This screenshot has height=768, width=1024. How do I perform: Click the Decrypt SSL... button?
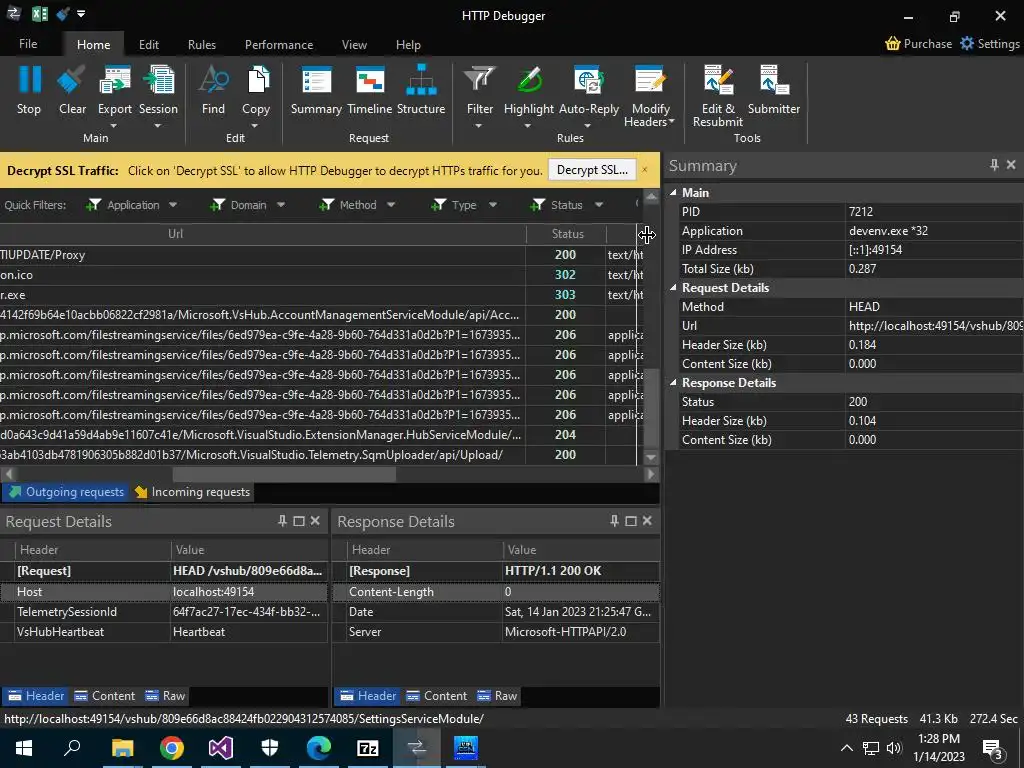(x=592, y=170)
